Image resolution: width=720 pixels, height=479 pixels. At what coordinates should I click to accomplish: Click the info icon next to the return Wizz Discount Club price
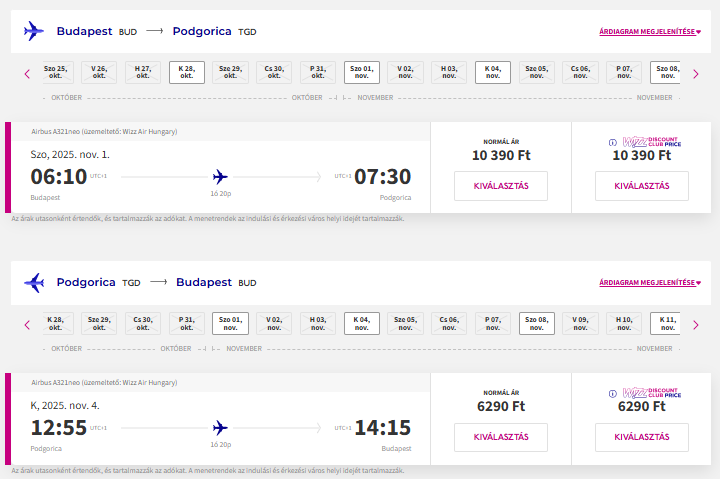(x=612, y=393)
